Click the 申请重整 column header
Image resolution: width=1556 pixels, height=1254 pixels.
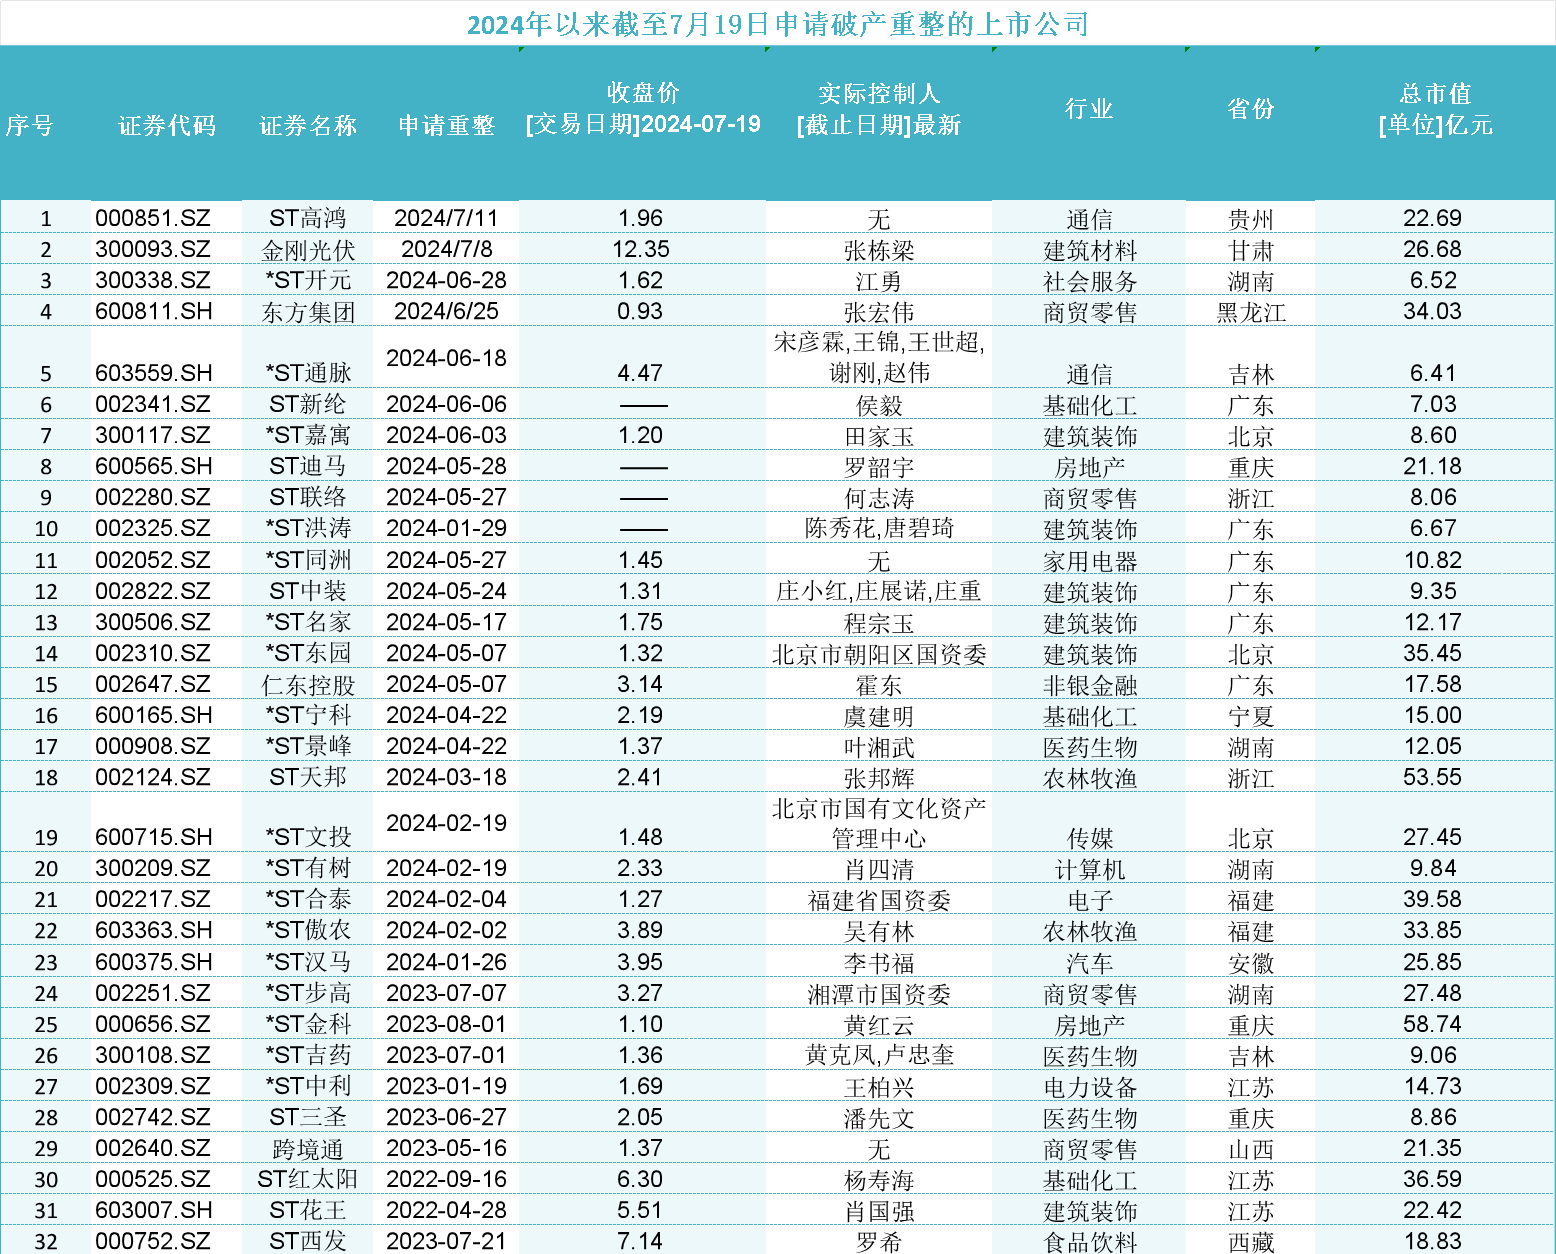click(446, 125)
